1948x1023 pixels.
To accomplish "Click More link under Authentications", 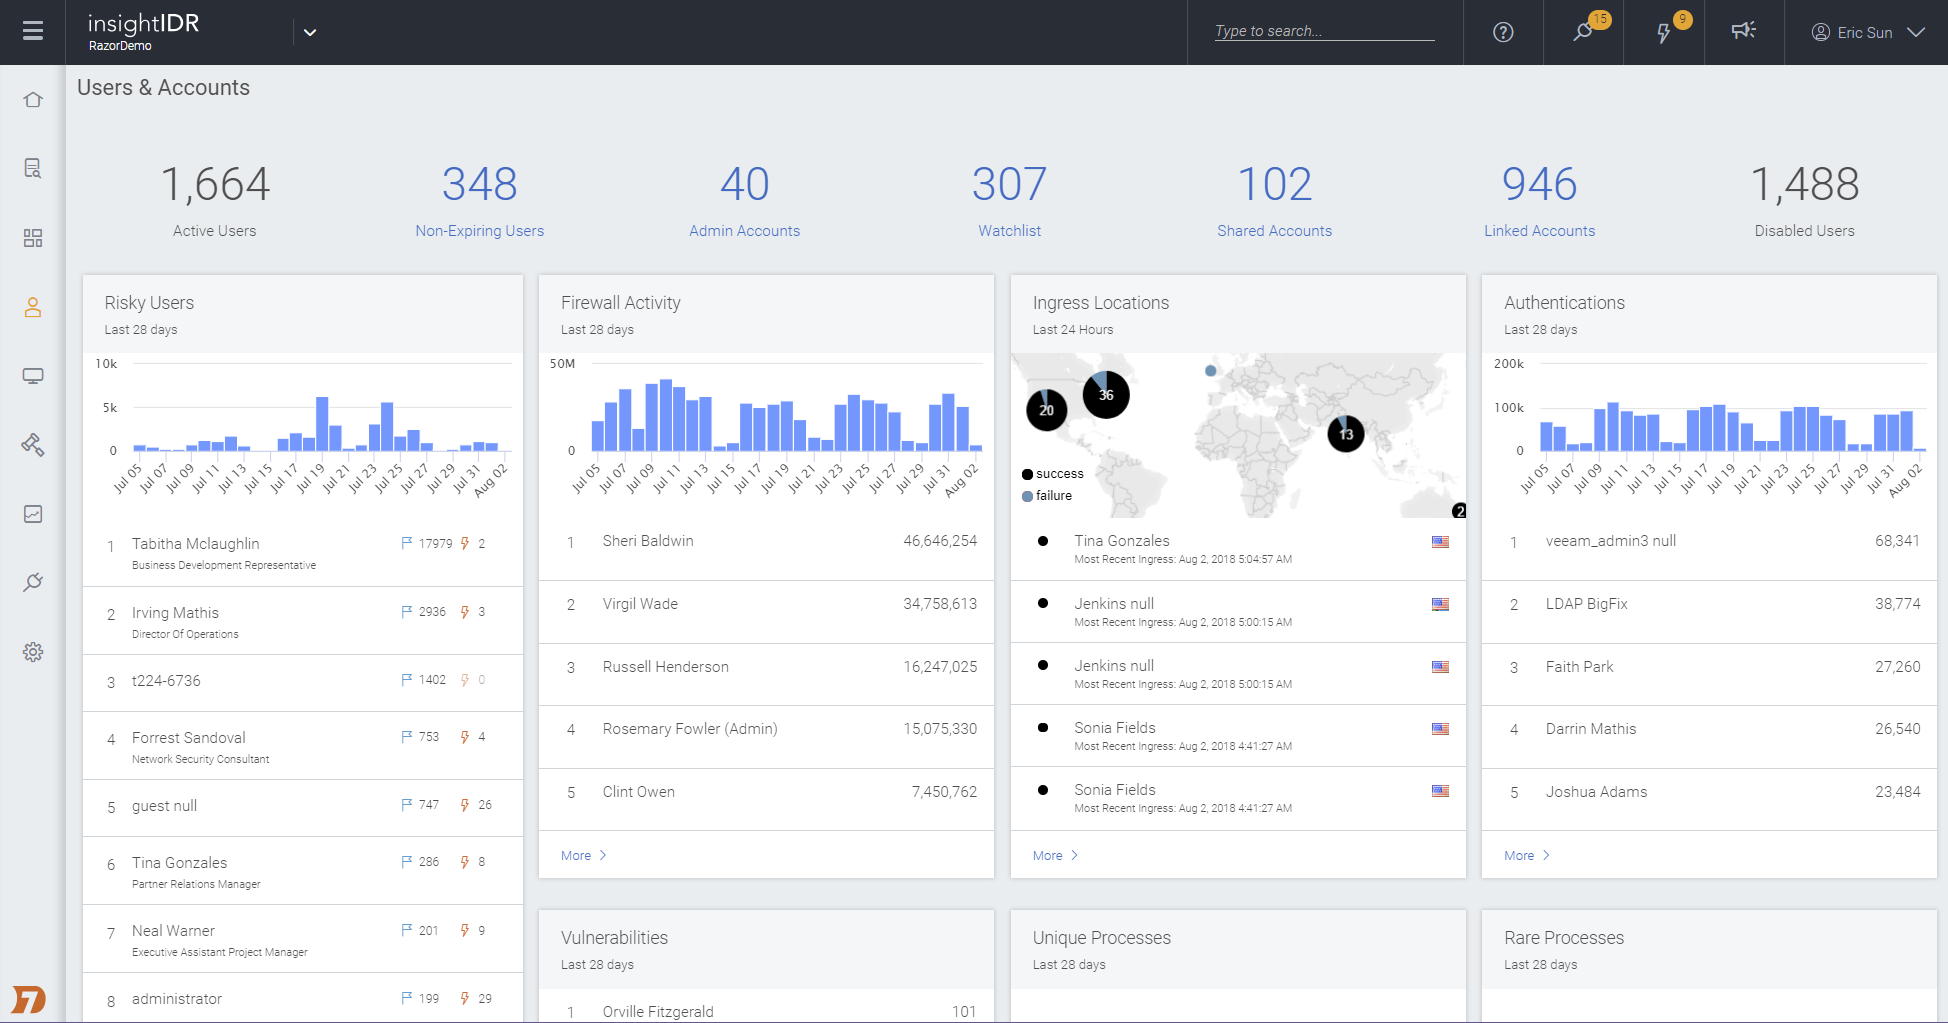I will (1526, 855).
